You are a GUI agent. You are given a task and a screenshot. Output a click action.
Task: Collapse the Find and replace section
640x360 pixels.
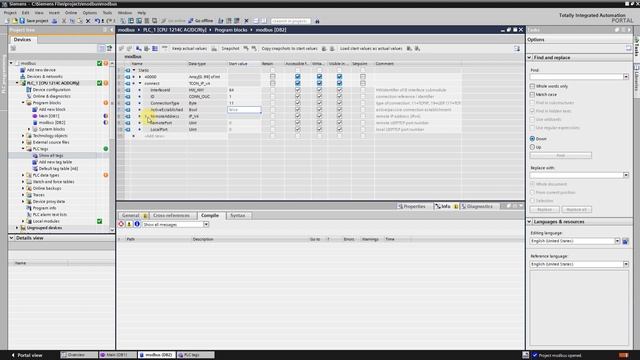[x=529, y=58]
